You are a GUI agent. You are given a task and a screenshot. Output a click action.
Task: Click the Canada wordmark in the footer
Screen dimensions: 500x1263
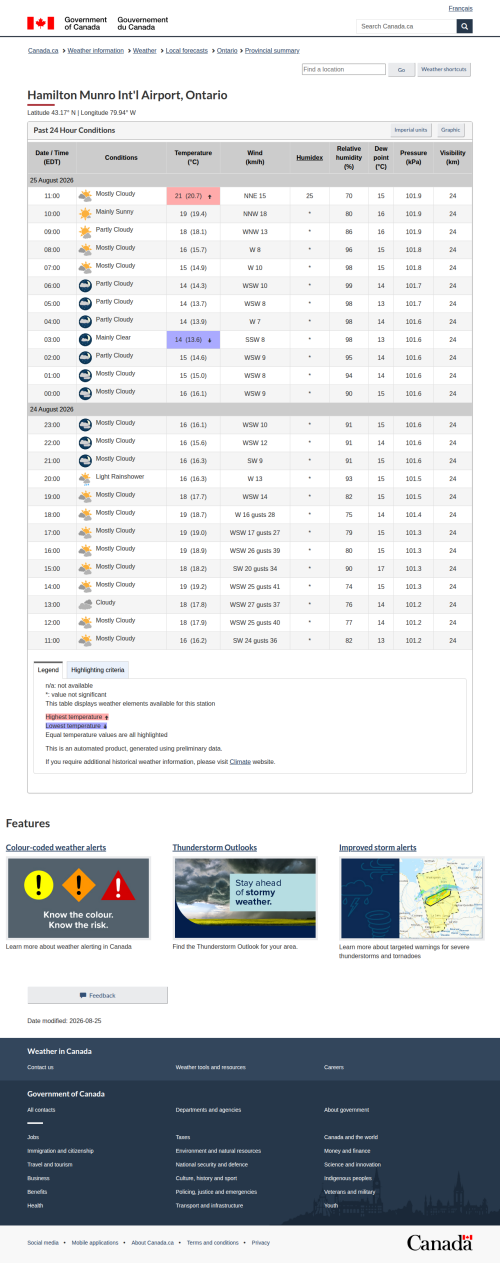(439, 1242)
